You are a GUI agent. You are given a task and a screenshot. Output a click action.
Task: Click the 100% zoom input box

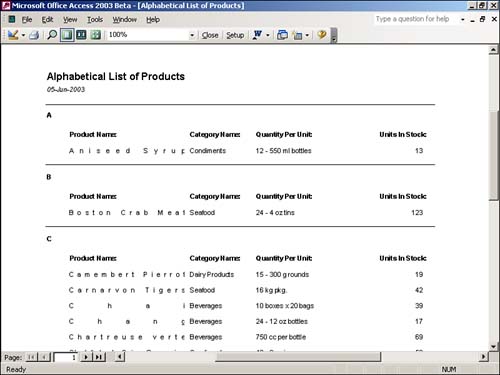[x=148, y=35]
